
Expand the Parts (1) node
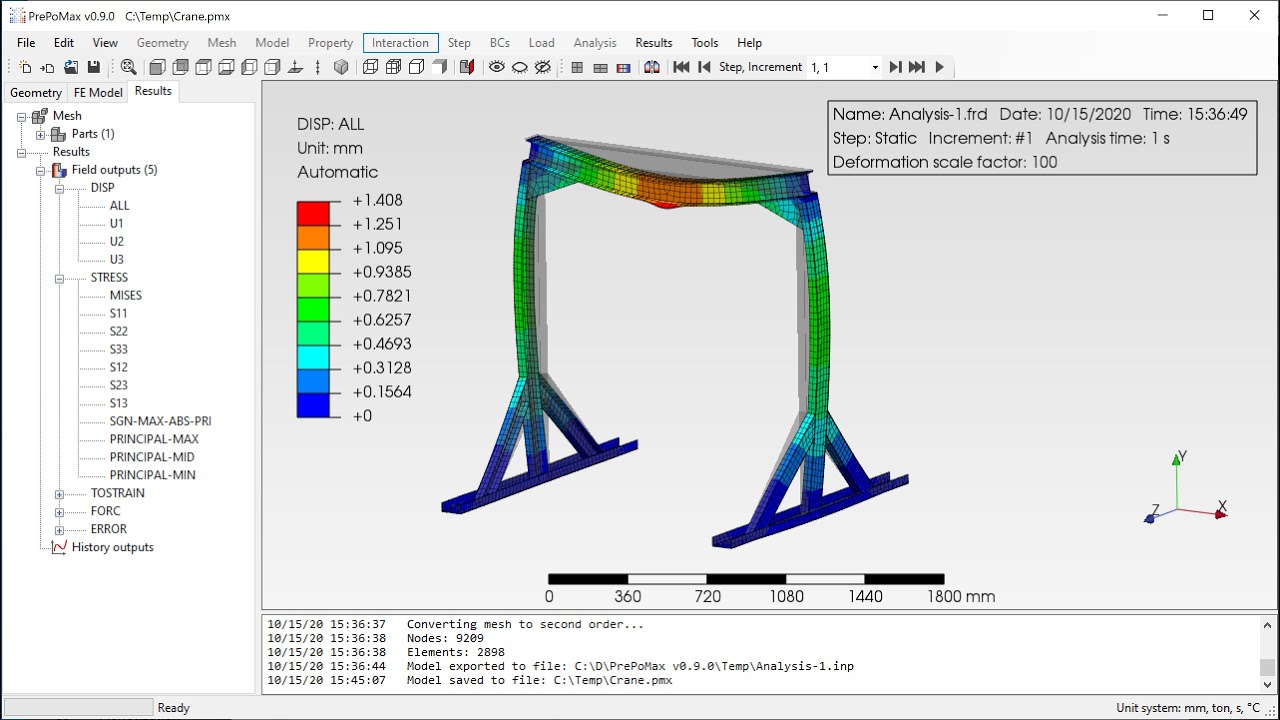pyautogui.click(x=40, y=134)
